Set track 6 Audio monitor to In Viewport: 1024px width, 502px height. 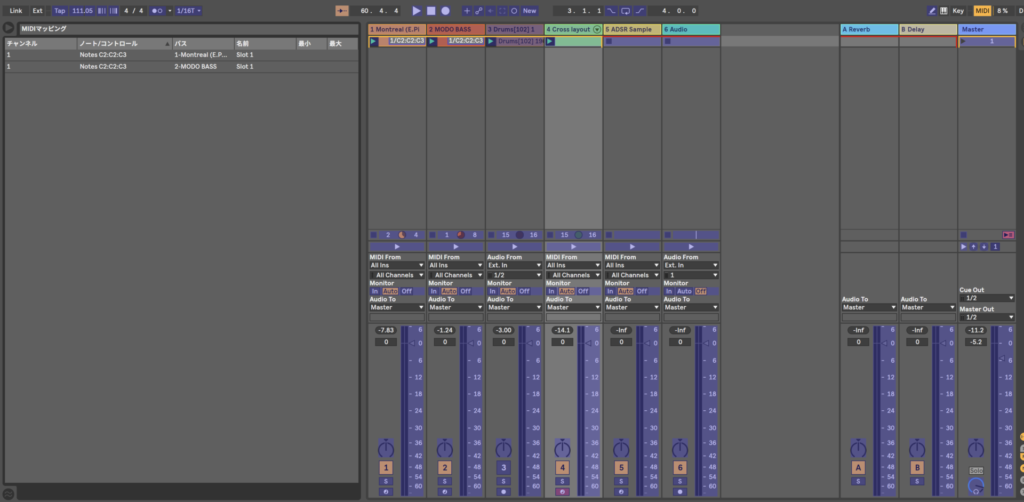670,291
